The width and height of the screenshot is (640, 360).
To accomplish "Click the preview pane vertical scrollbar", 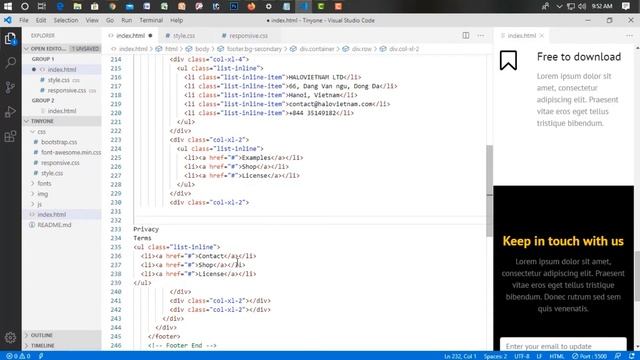I will tap(637, 277).
